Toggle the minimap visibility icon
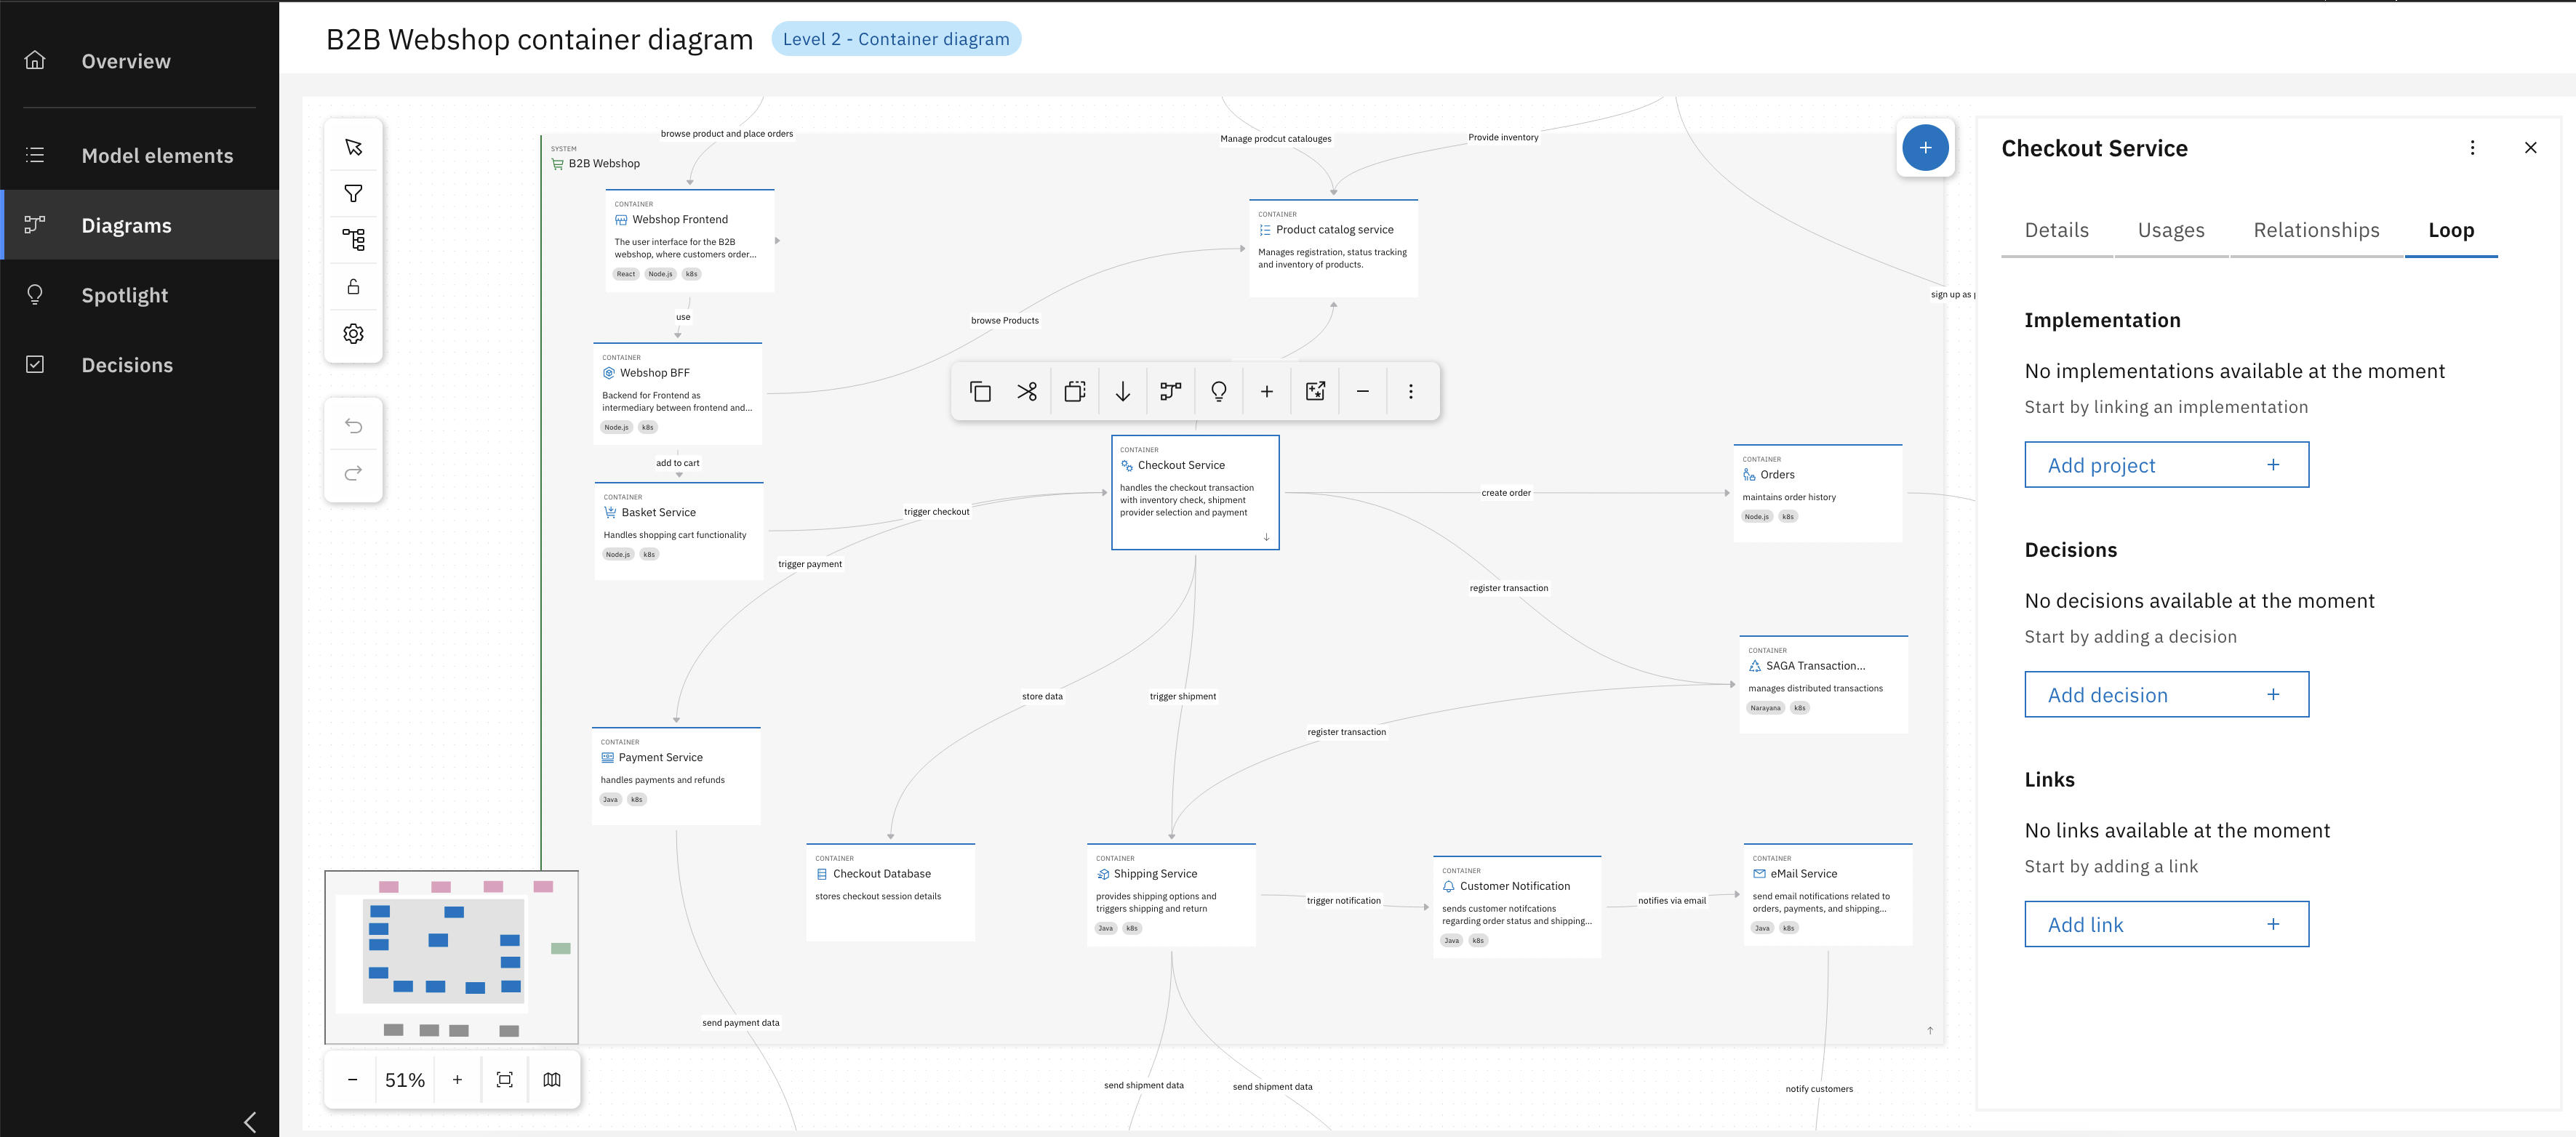The height and width of the screenshot is (1137, 2576). coord(552,1079)
